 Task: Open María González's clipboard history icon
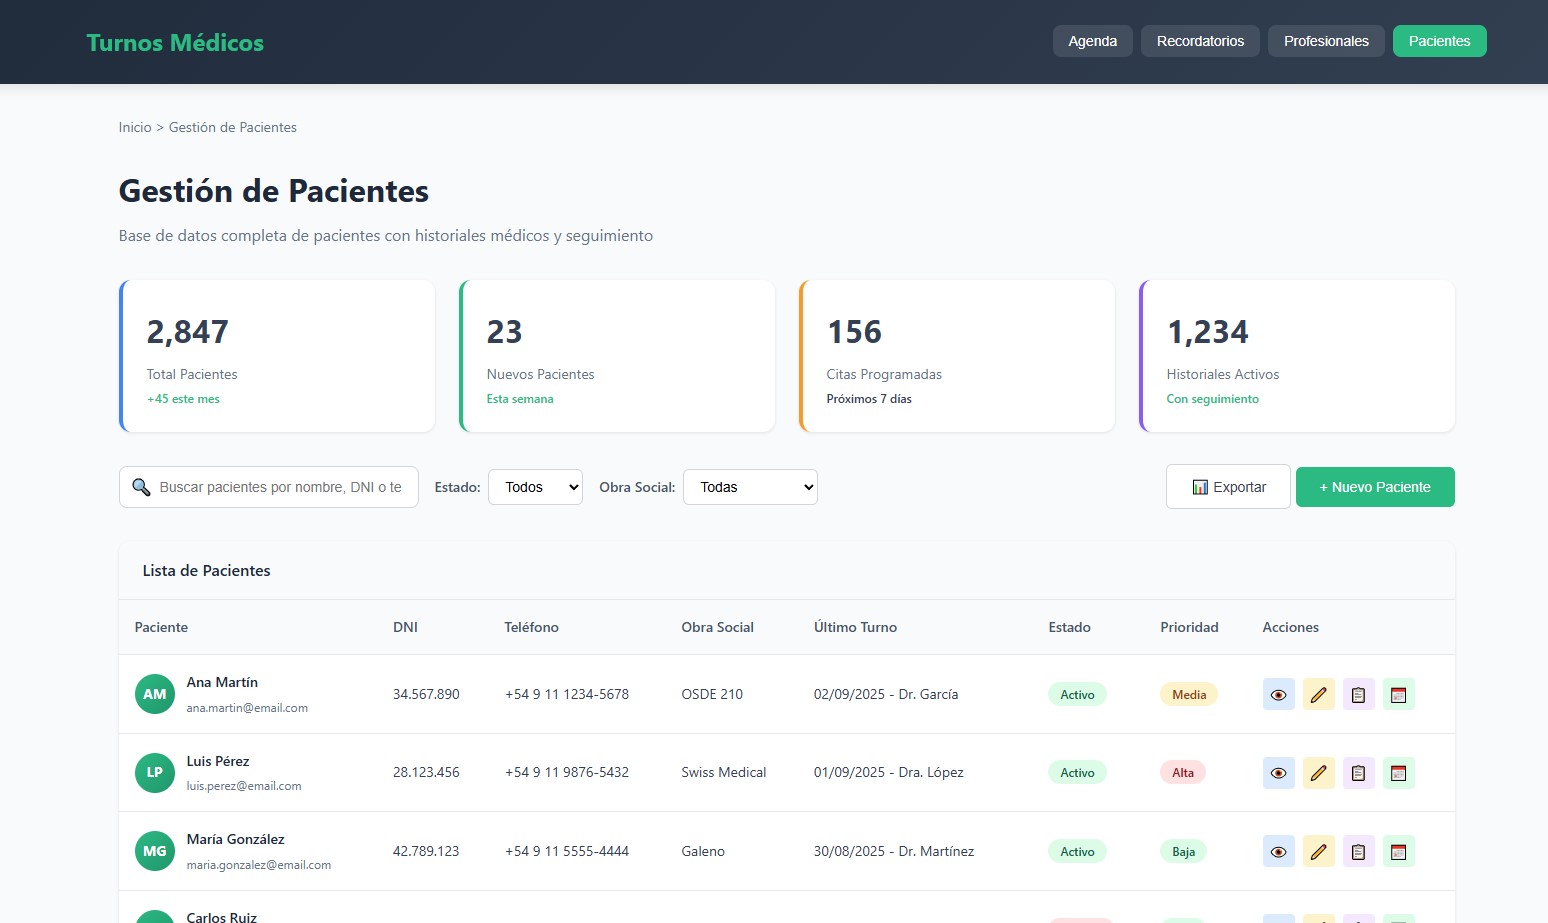click(1358, 851)
